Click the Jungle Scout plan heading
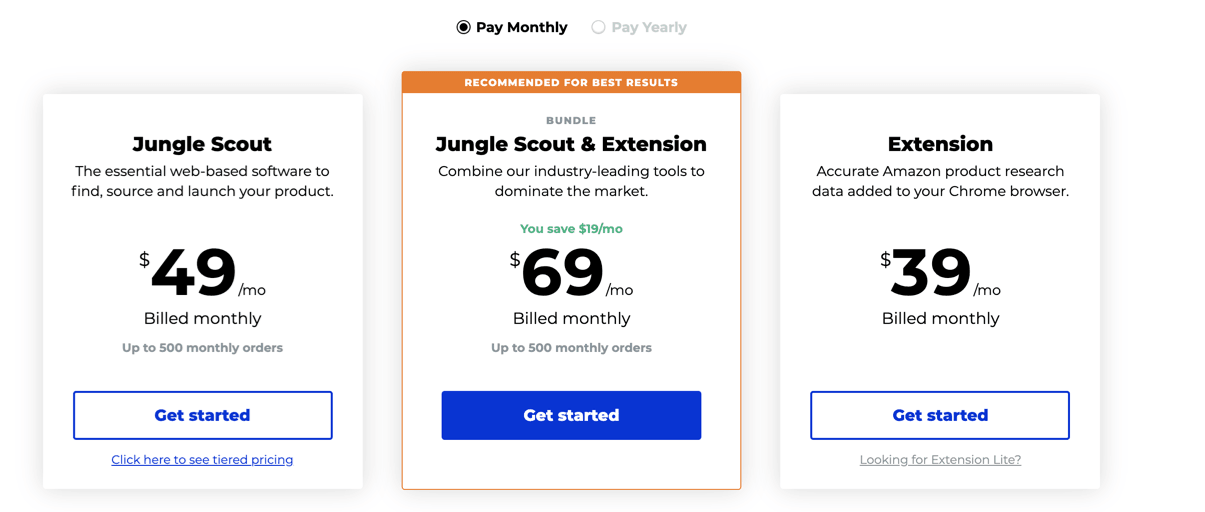Screen dimensions: 1205x512 [x=202, y=144]
